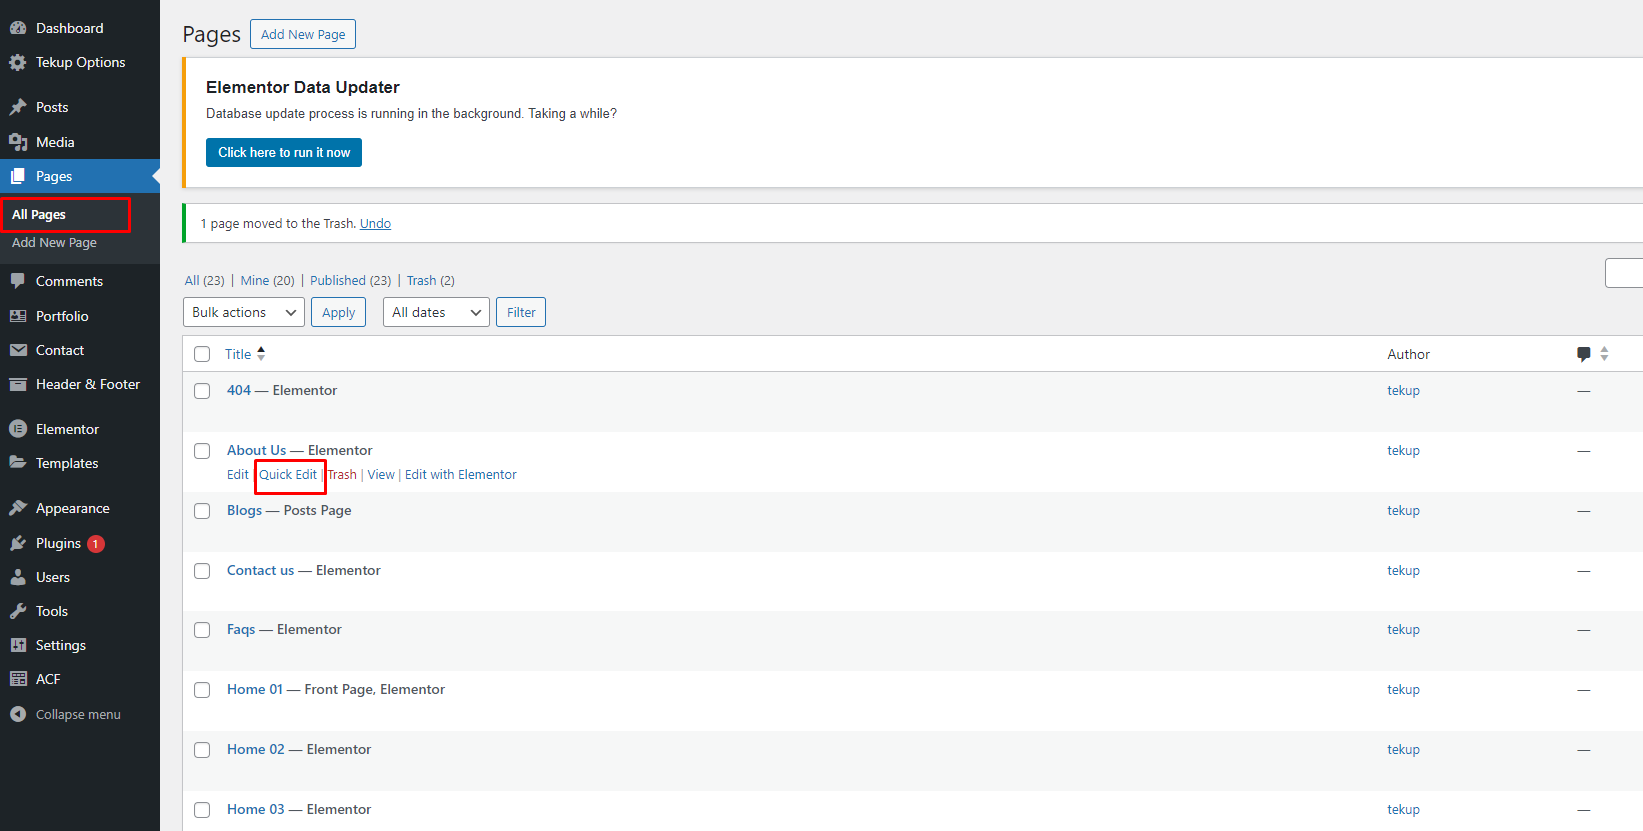
Task: Click the Users person icon
Action: pos(18,577)
